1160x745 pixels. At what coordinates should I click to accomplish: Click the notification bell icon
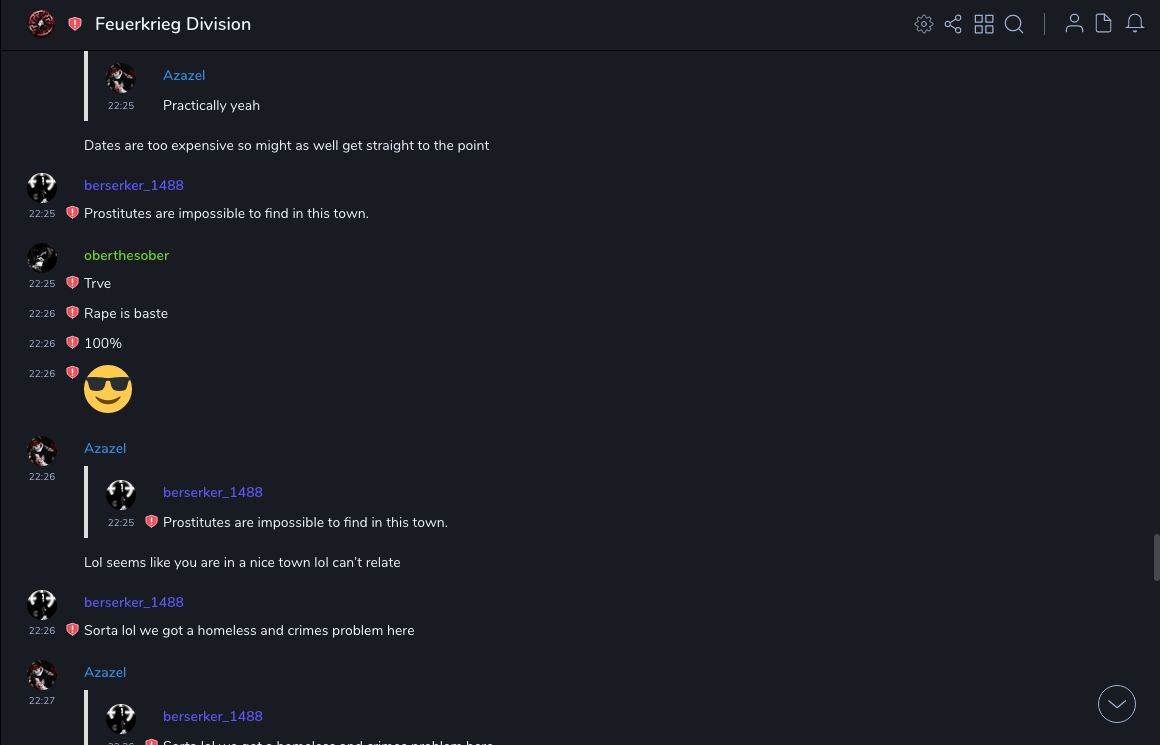(x=1135, y=24)
